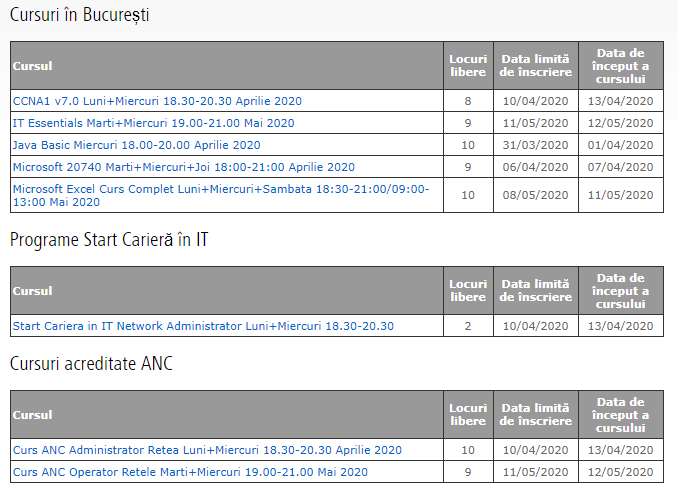Open Start Cariera in IT Network Administrator link

[203, 326]
